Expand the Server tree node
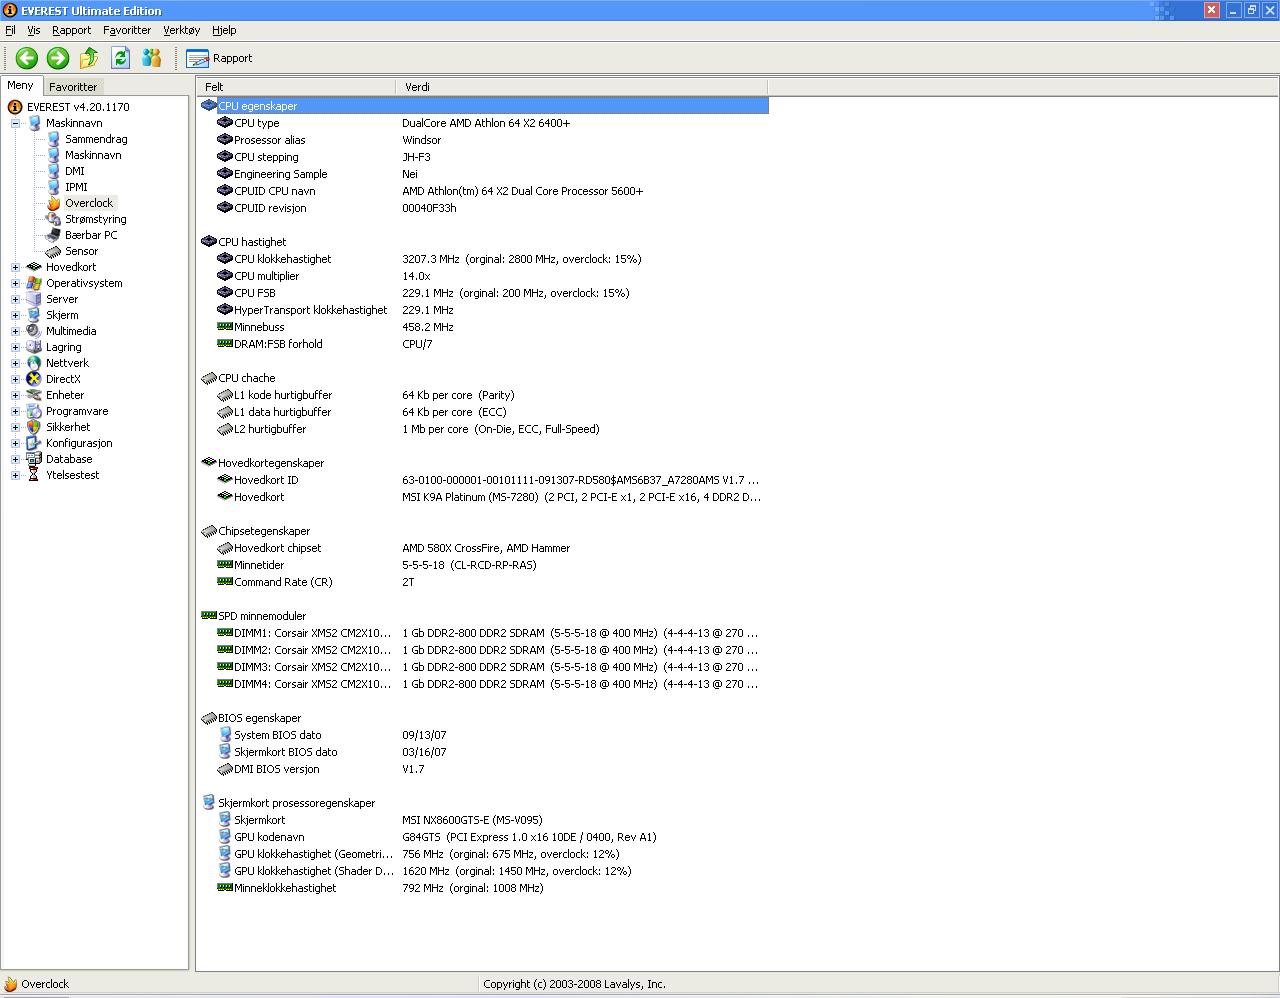Screen dimensions: 1280x998 (x=15, y=299)
